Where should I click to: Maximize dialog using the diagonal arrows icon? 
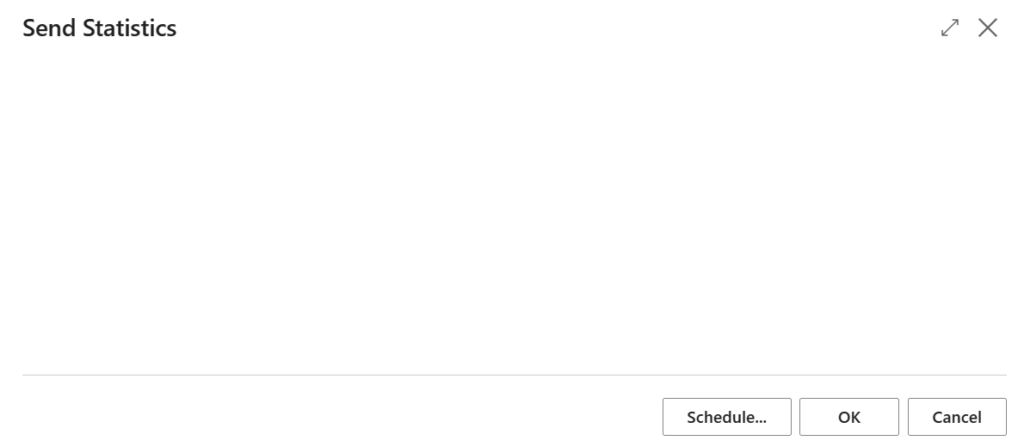click(950, 27)
